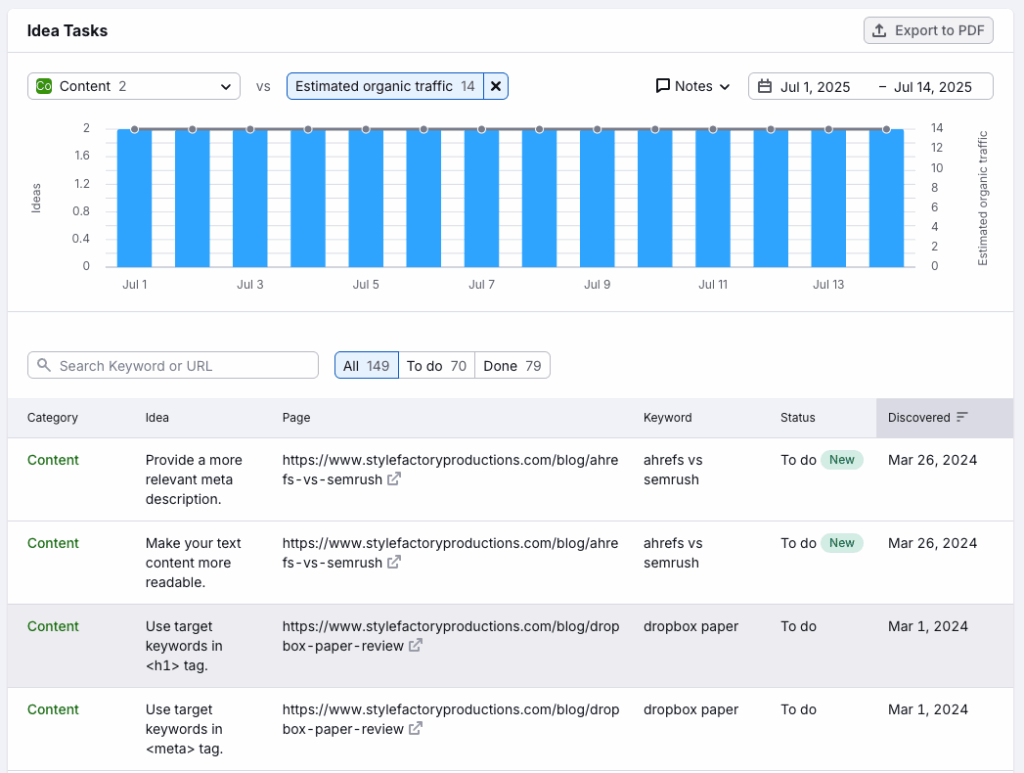
Task: Click New badge in readable content row
Action: (842, 543)
